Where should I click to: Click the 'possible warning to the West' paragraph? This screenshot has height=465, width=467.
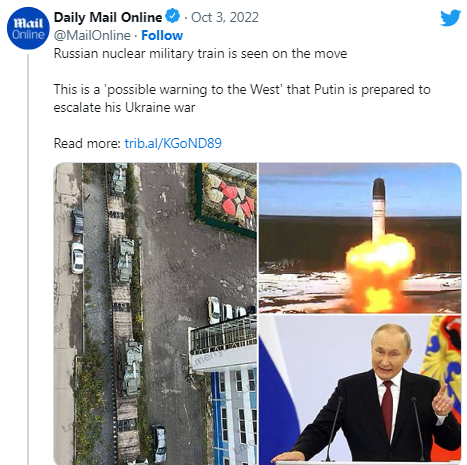[242, 98]
